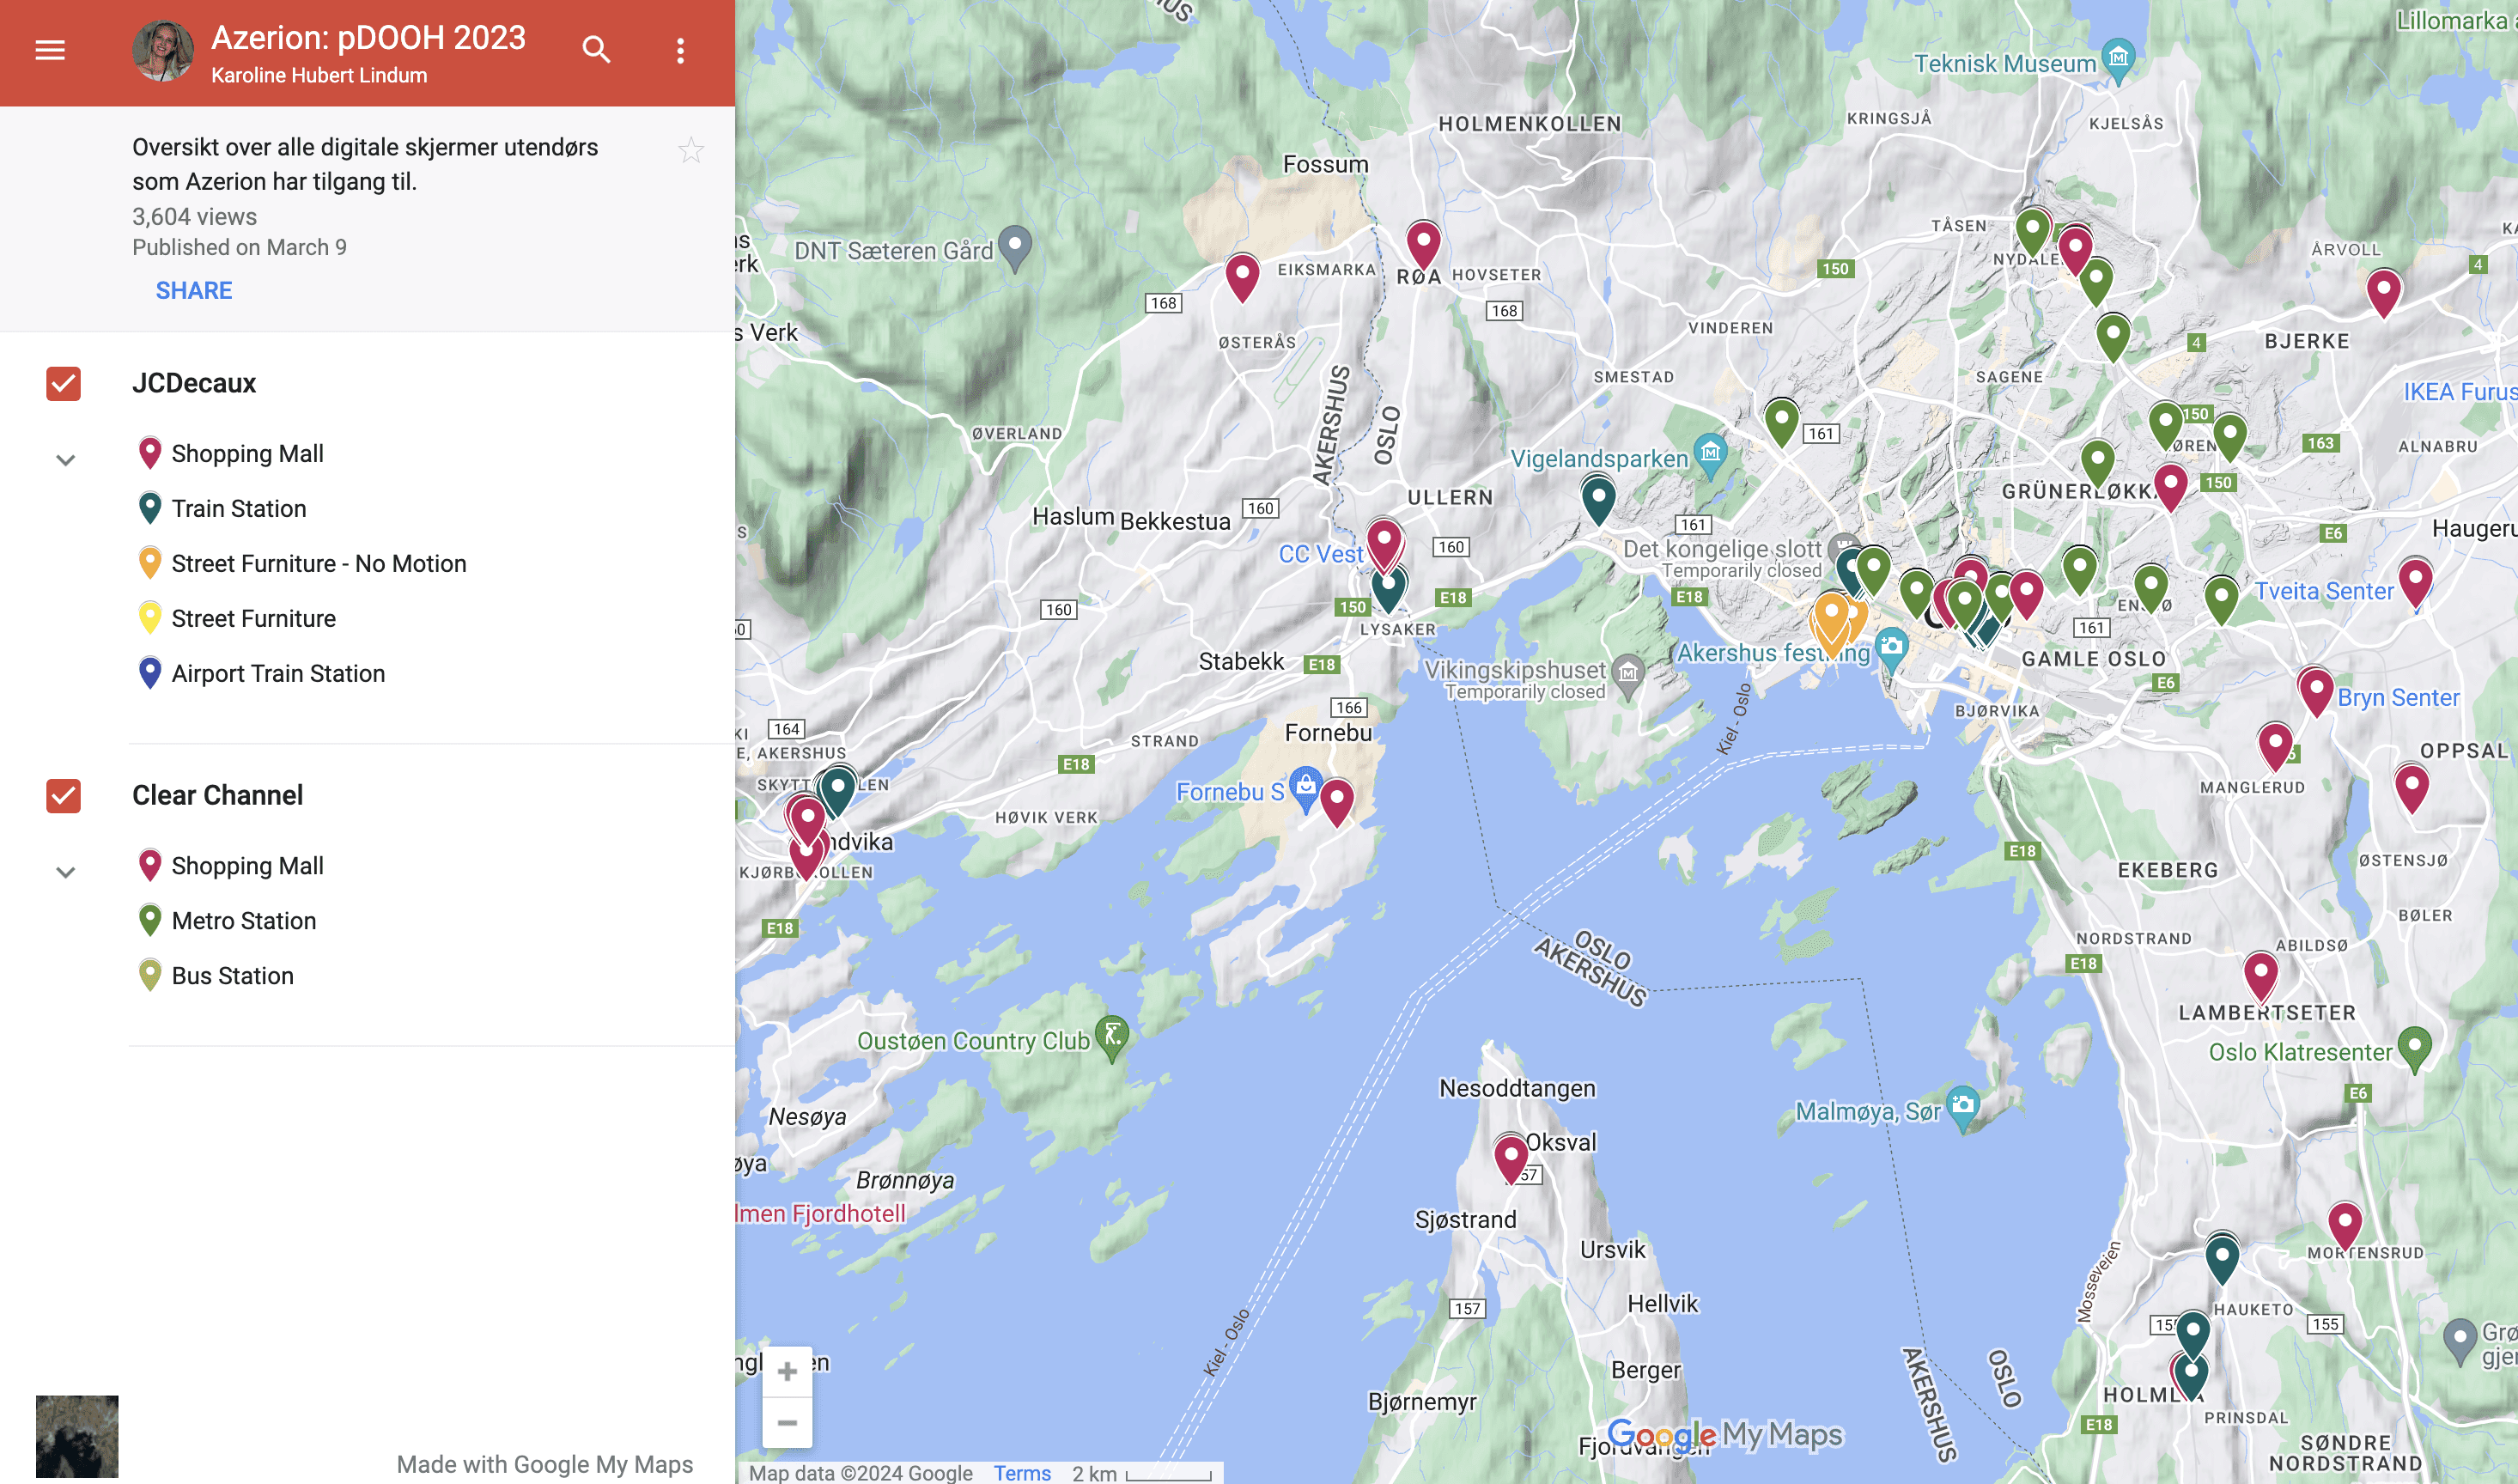Click the DNT Sæteren Gård pin

pos(1015,246)
